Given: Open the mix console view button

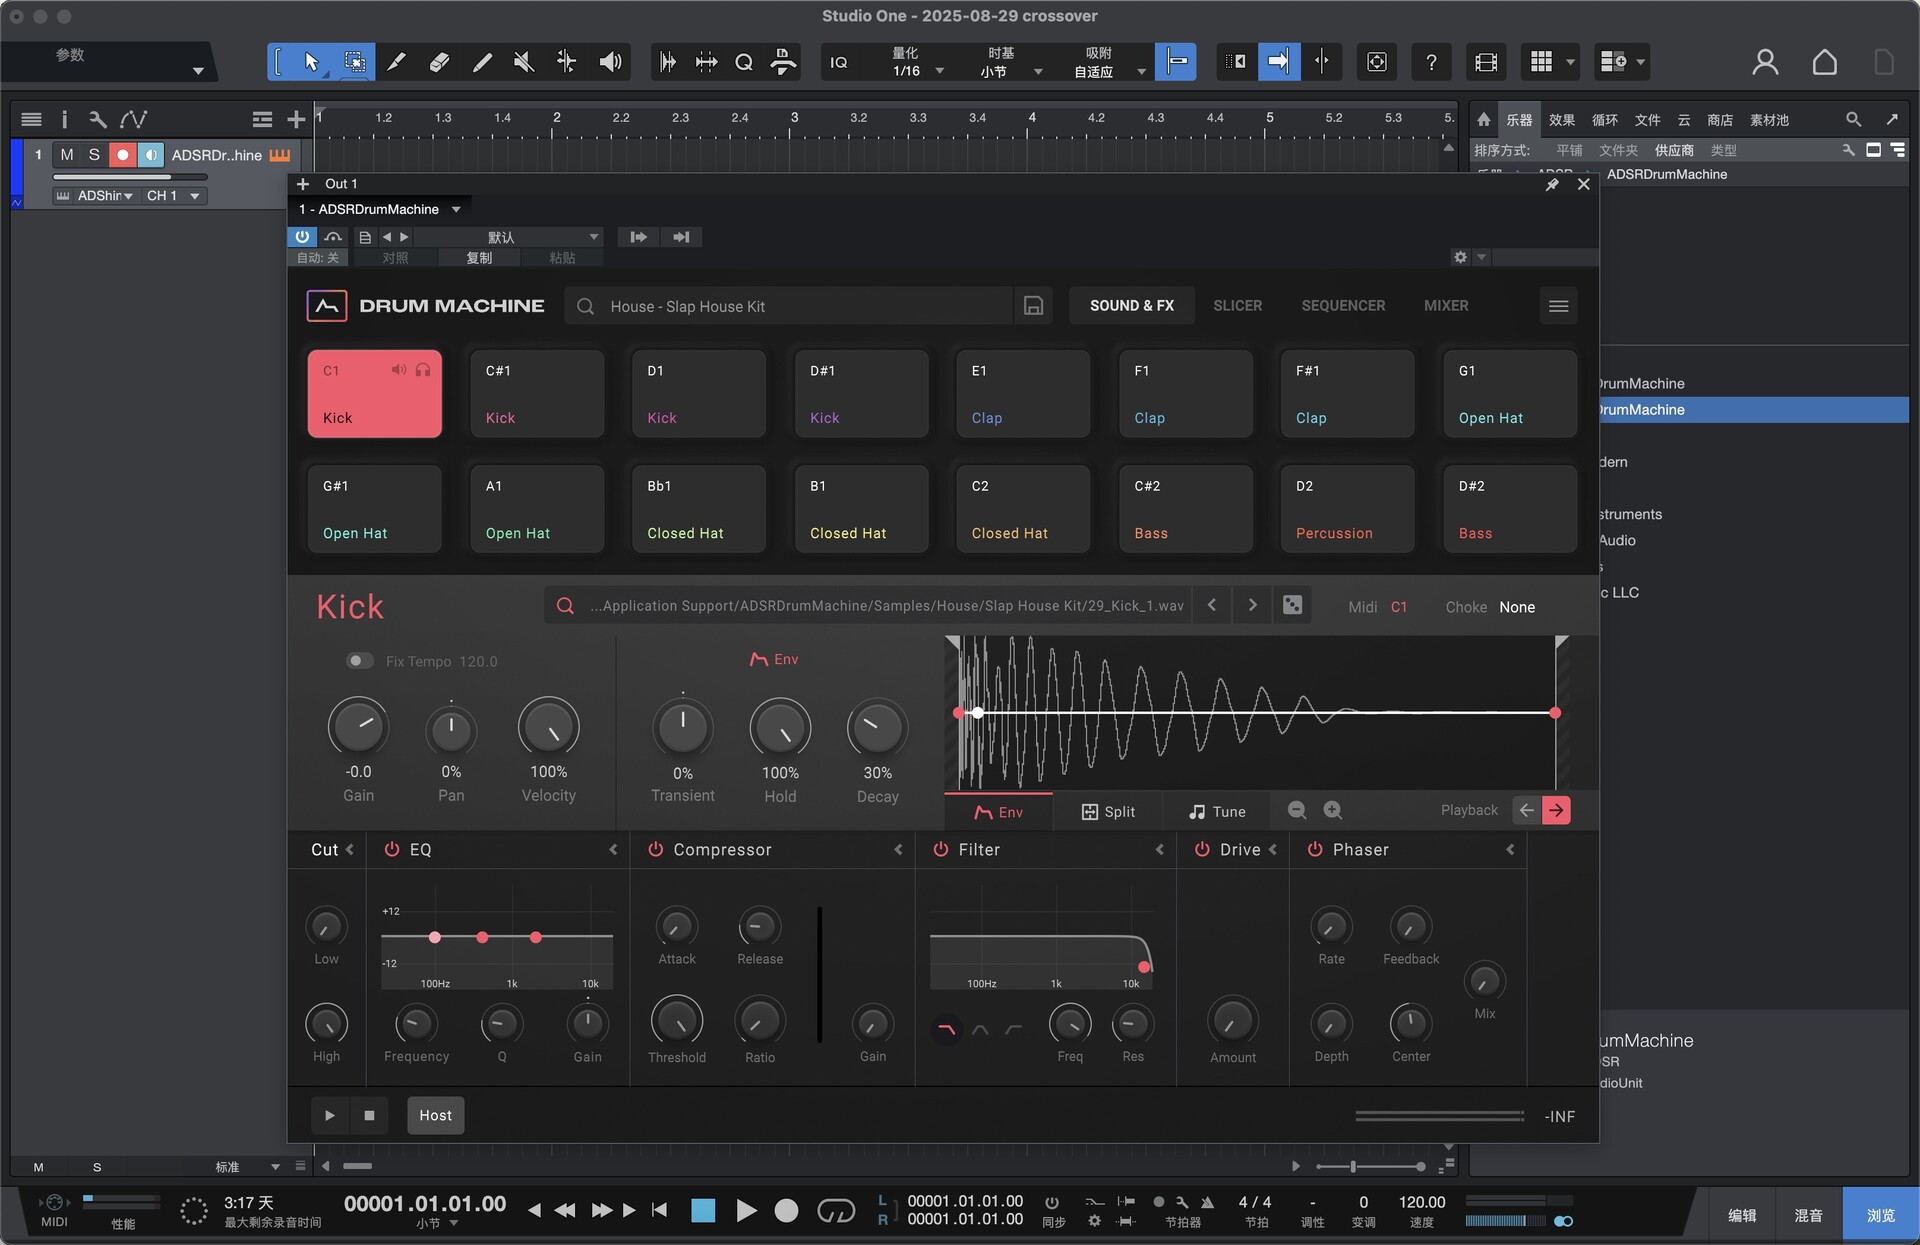Looking at the screenshot, I should (x=1808, y=1215).
